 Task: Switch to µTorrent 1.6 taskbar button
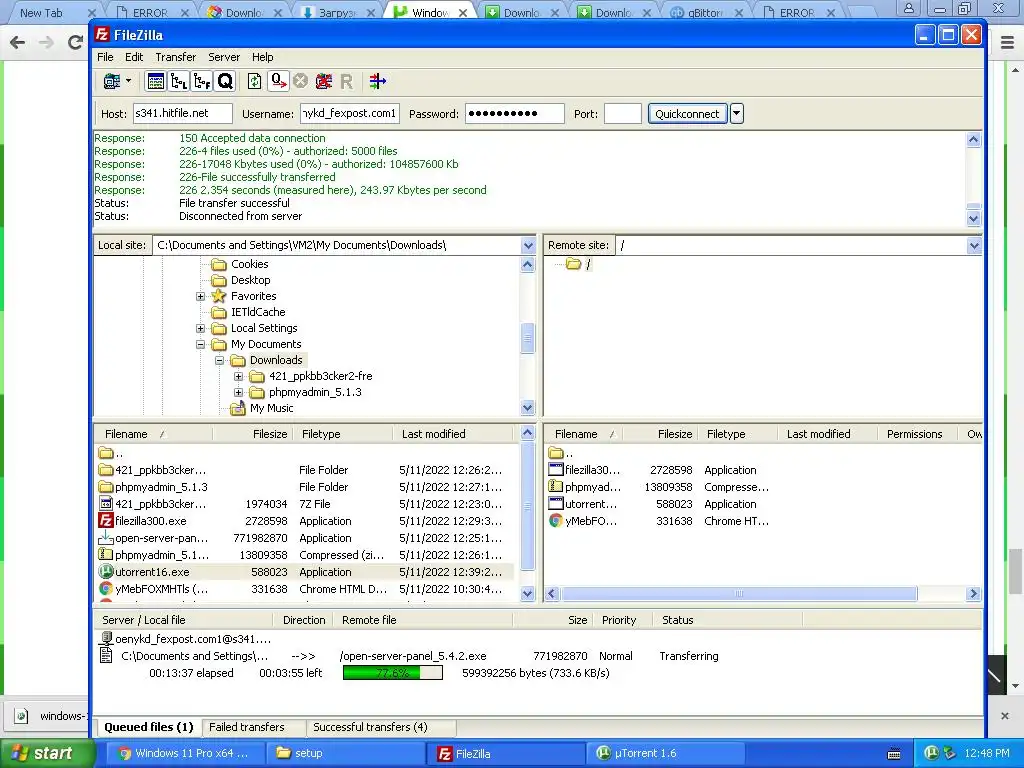(x=665, y=753)
